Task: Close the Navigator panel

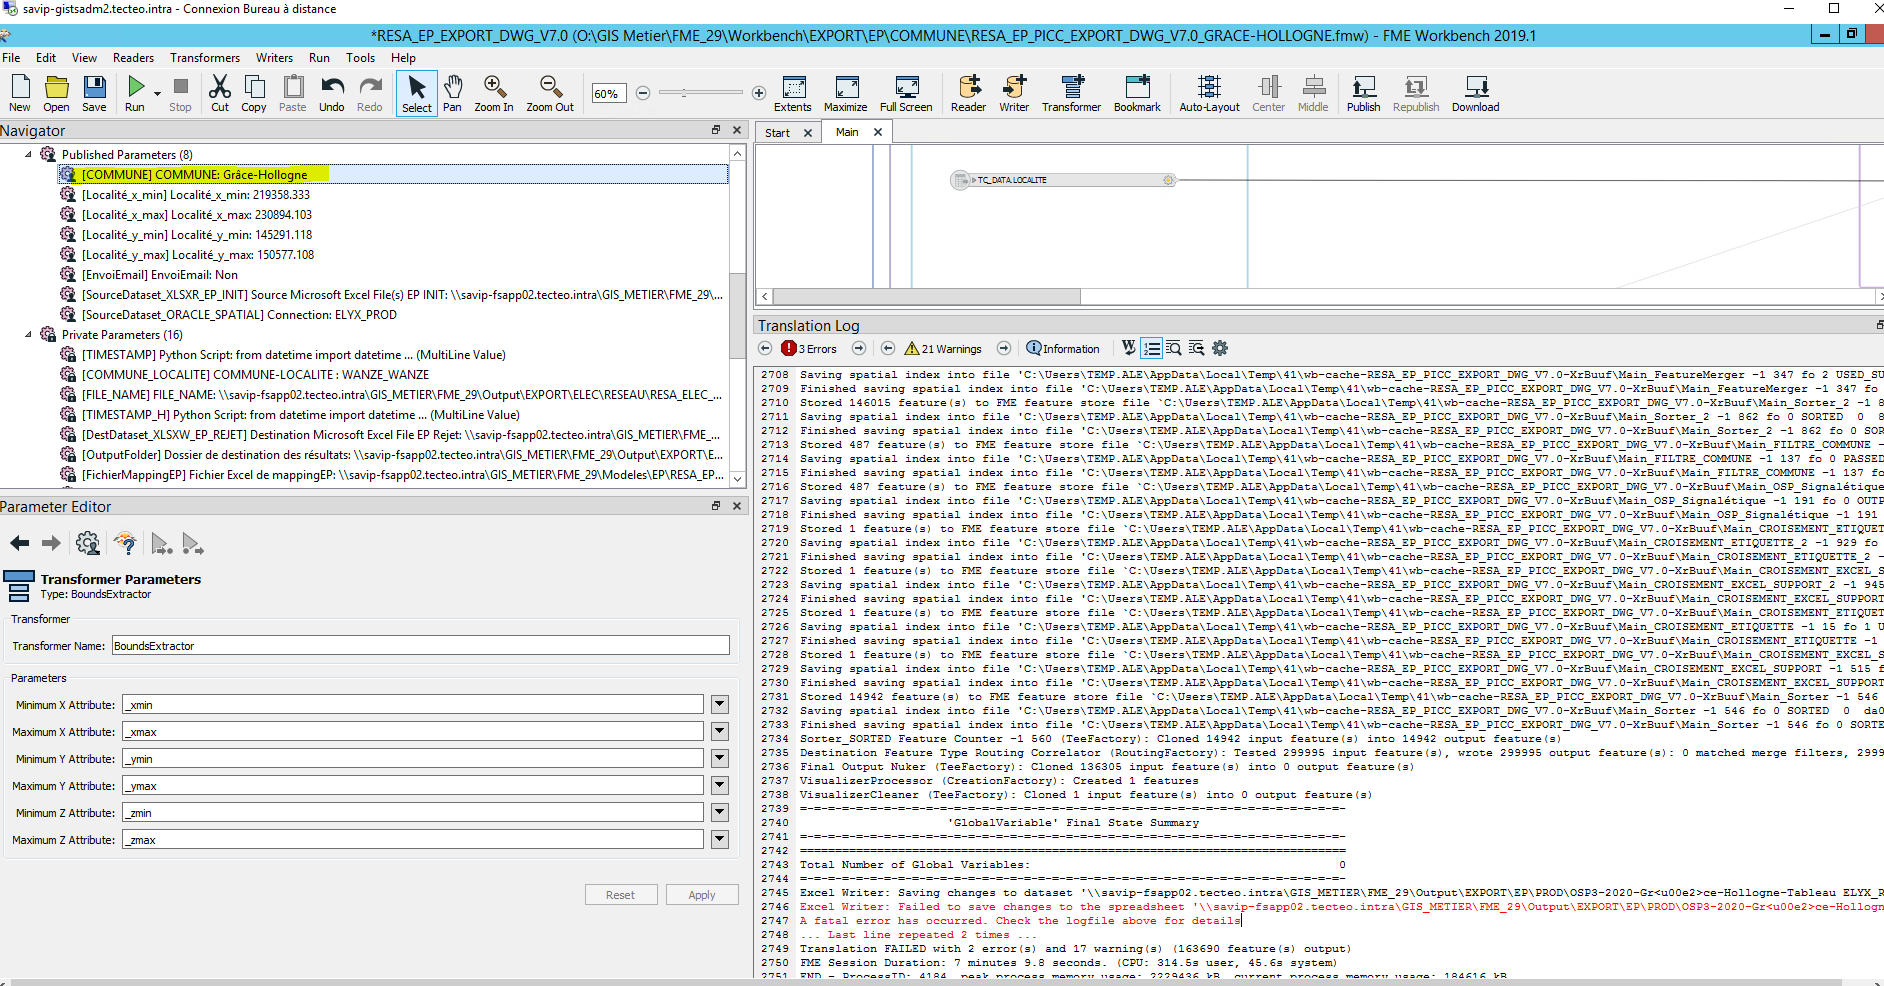Action: (x=737, y=130)
